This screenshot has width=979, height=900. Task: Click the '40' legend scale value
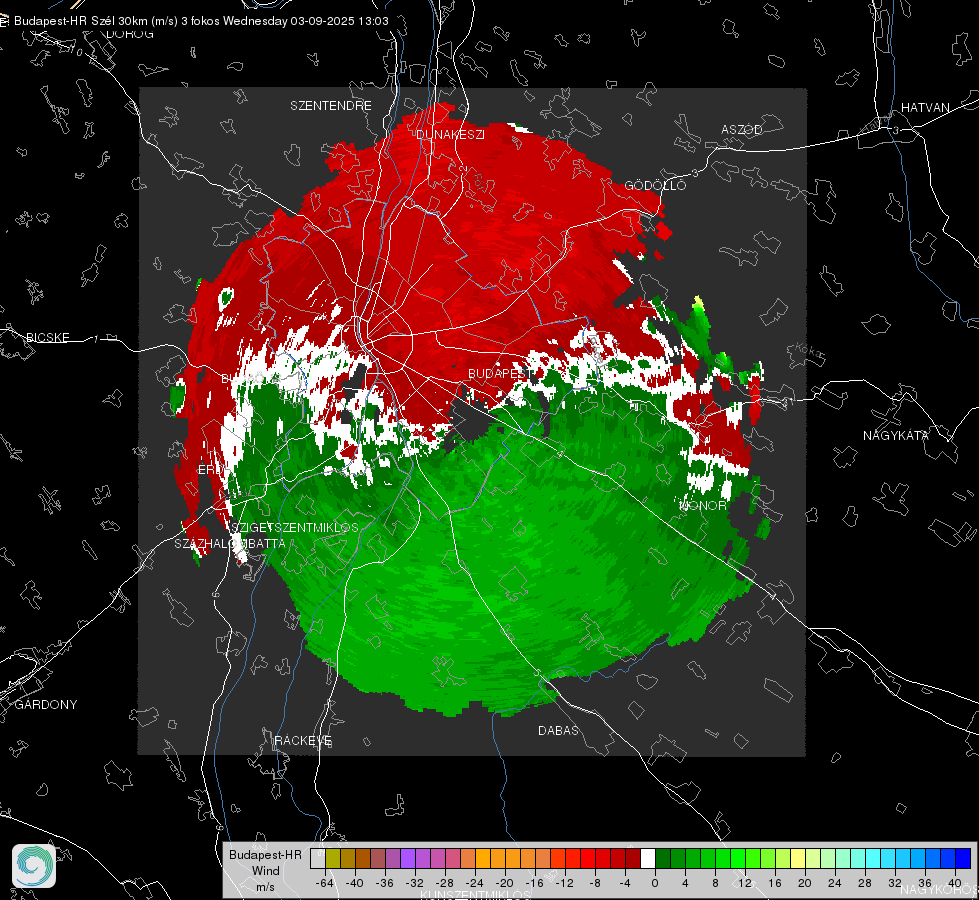955,883
